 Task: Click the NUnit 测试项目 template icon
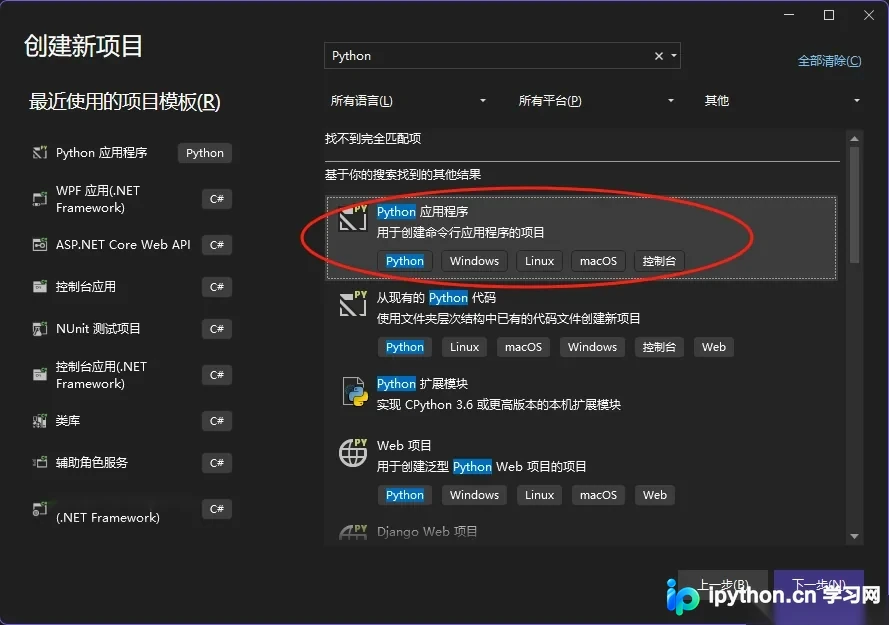[x=40, y=329]
